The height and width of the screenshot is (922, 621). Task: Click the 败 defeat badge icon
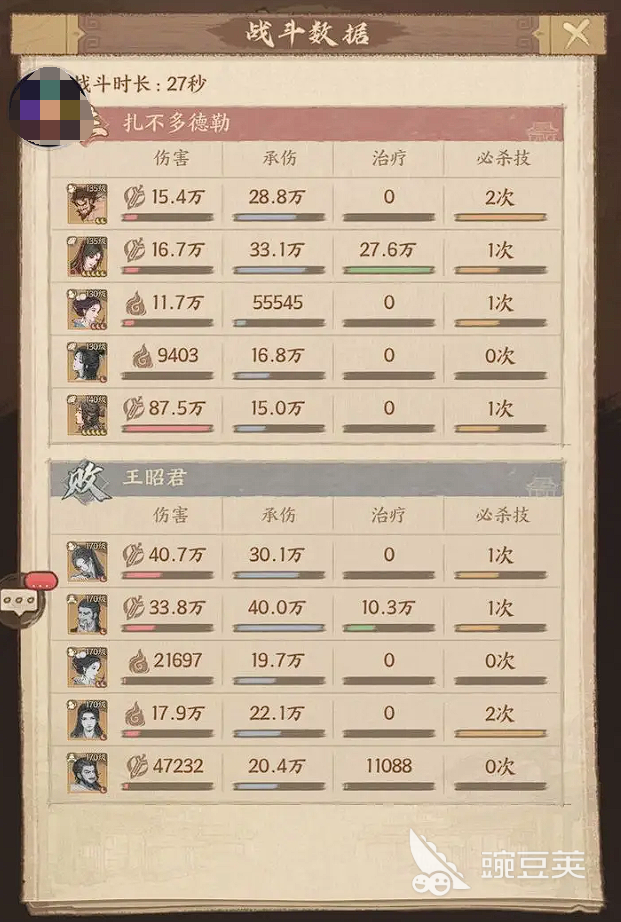coord(86,480)
